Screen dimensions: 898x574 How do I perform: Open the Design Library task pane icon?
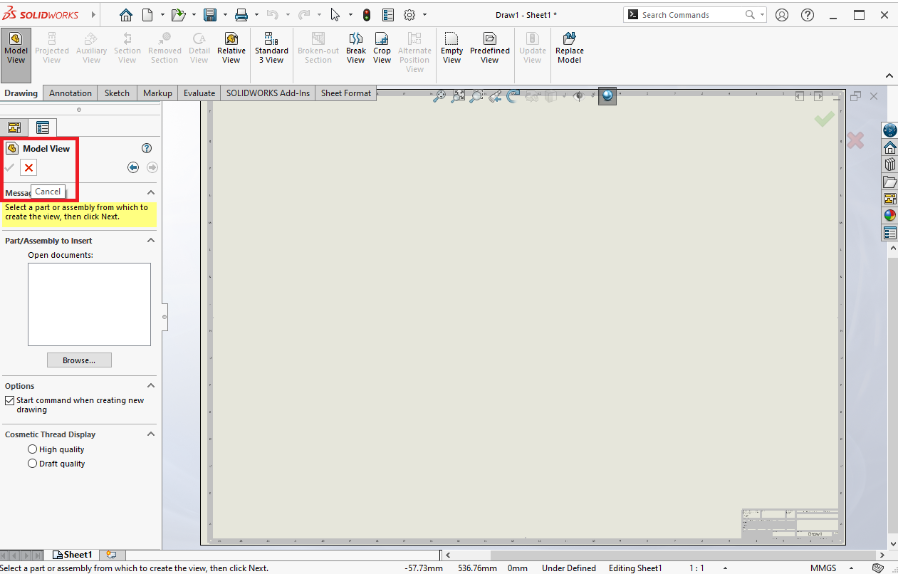889,165
